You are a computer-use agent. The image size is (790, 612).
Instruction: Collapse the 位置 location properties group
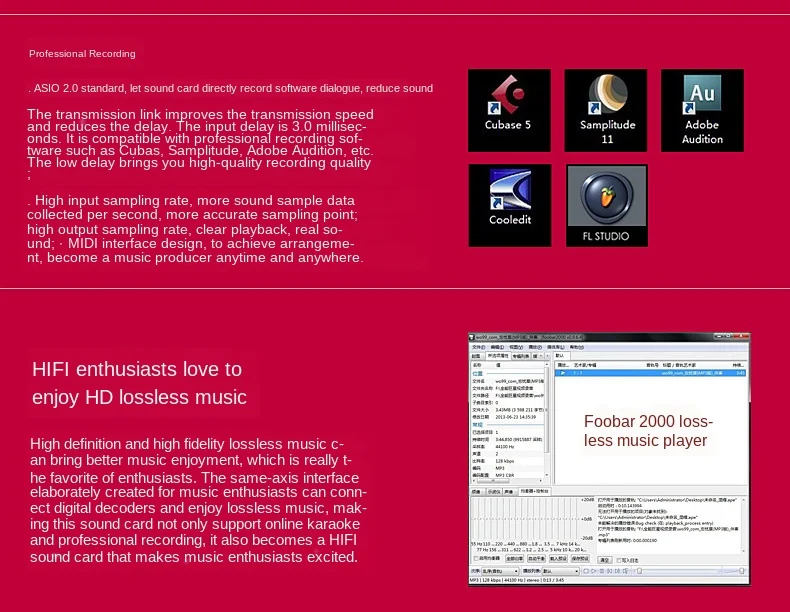click(x=477, y=374)
